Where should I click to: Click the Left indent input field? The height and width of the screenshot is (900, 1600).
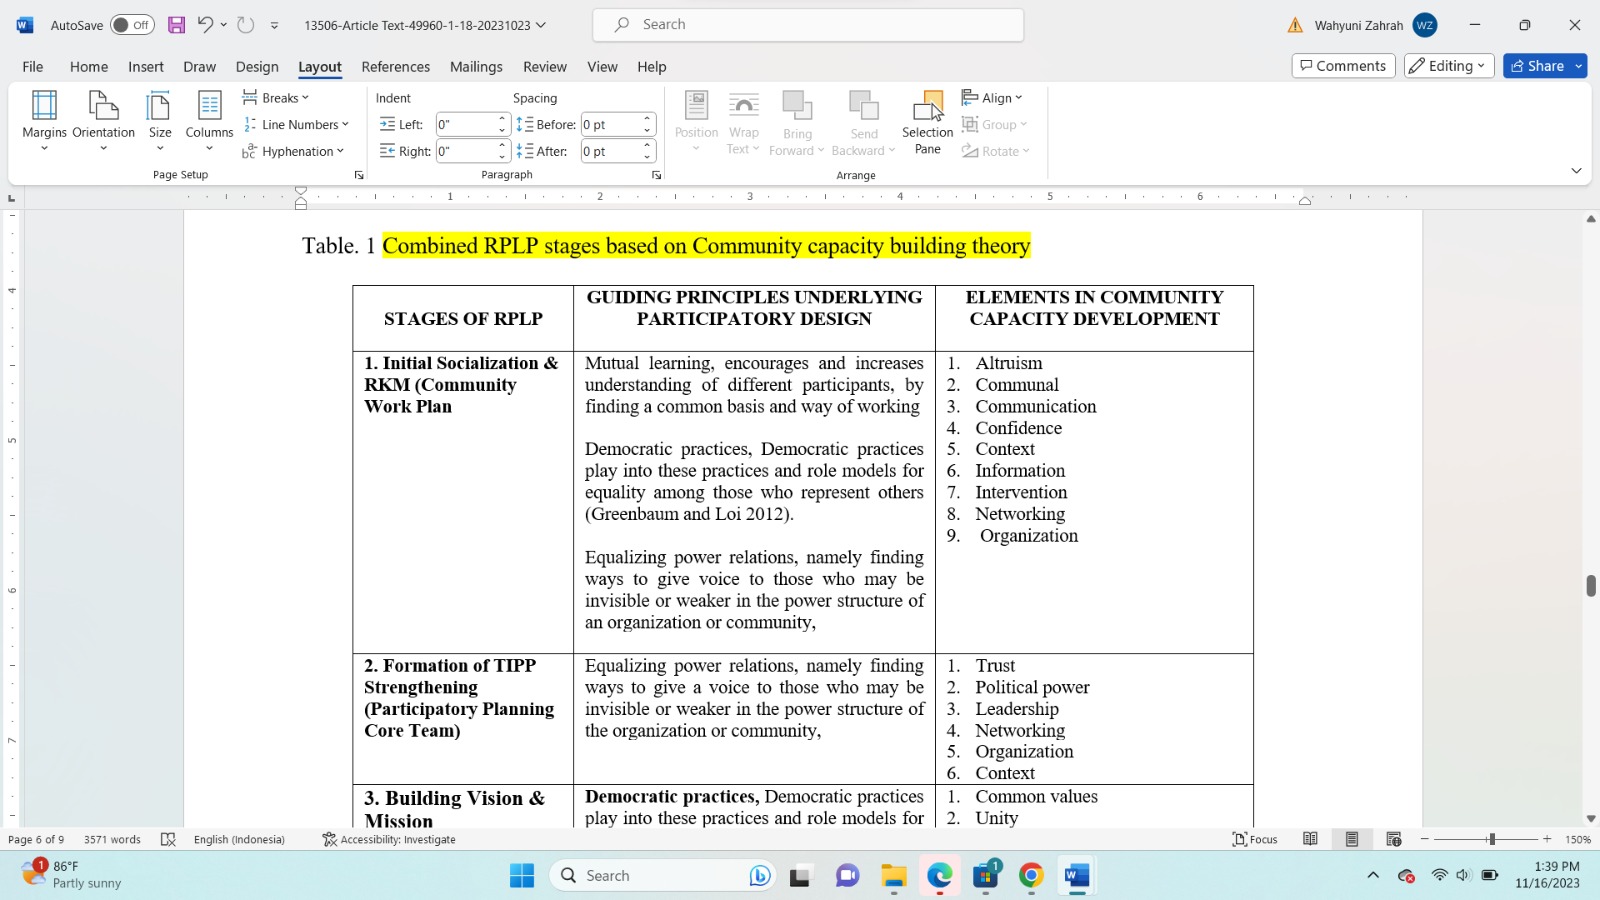coord(466,125)
